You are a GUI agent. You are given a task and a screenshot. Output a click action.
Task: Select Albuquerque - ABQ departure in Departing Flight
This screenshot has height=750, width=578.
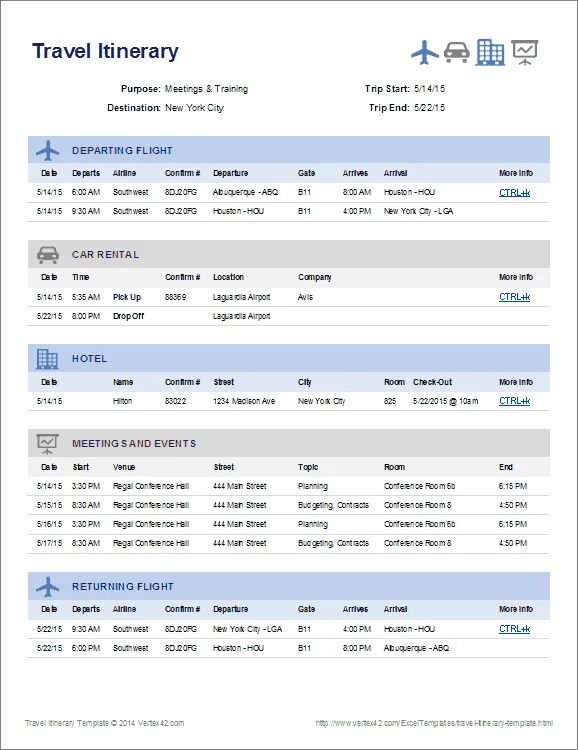(245, 192)
